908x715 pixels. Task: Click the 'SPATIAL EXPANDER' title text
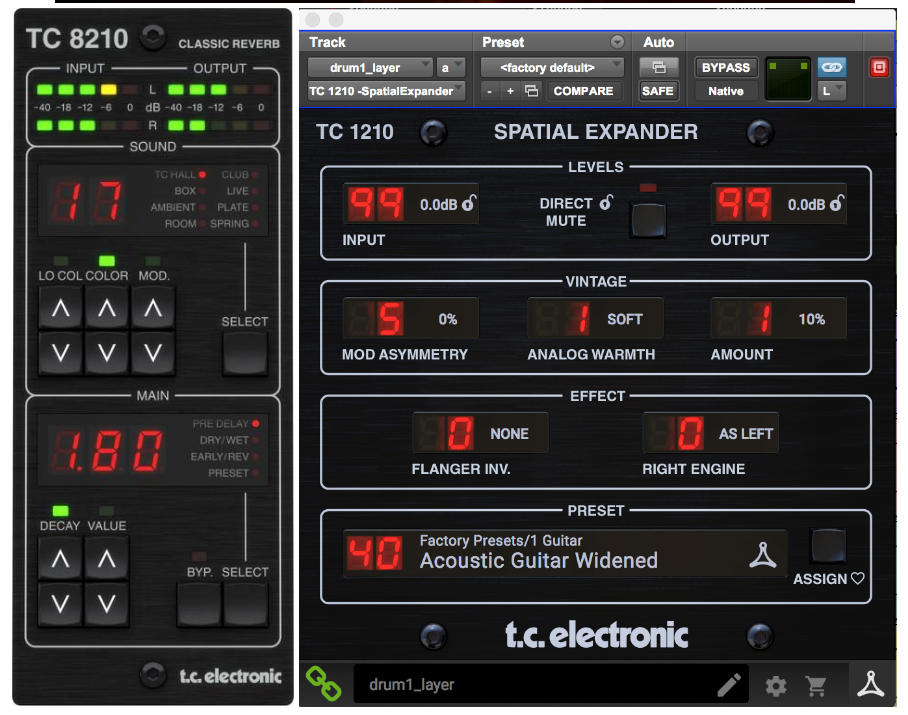click(x=595, y=132)
